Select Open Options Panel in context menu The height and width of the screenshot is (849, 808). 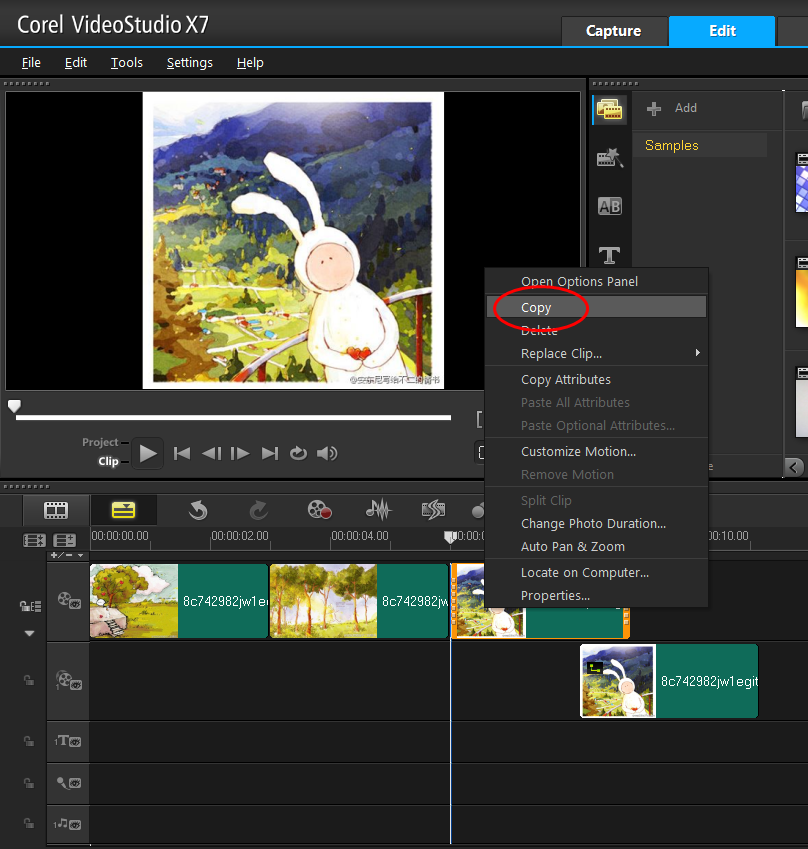596,282
